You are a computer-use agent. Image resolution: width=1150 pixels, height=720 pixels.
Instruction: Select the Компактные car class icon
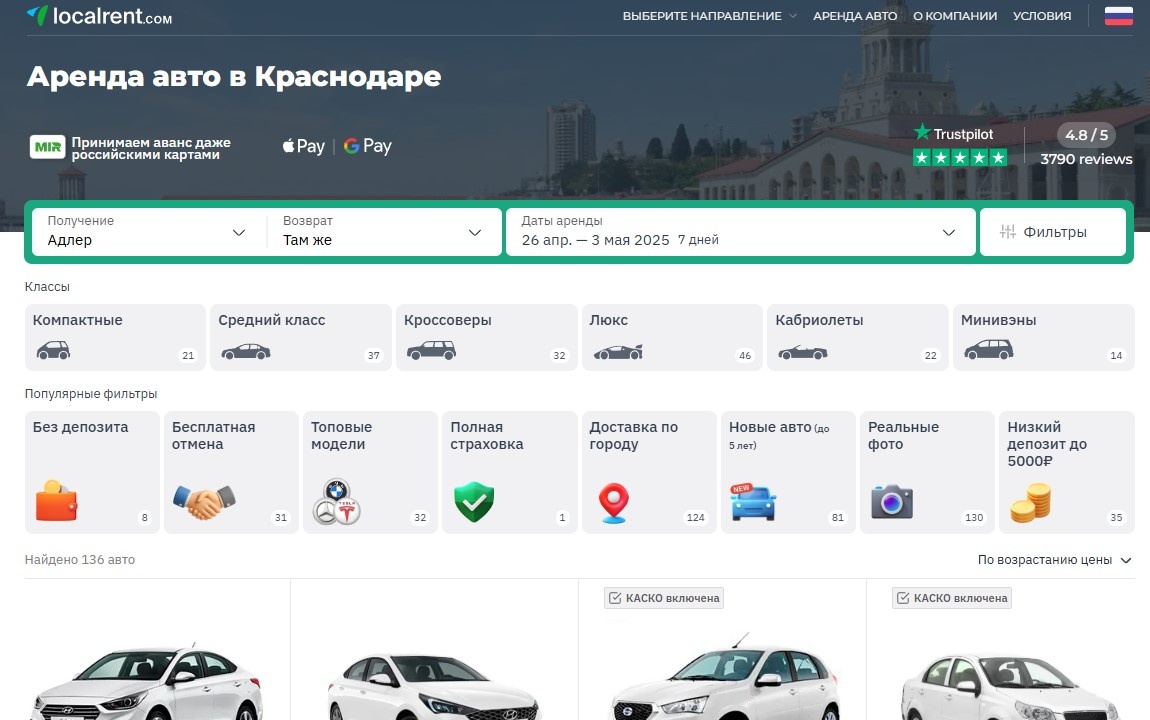(53, 349)
